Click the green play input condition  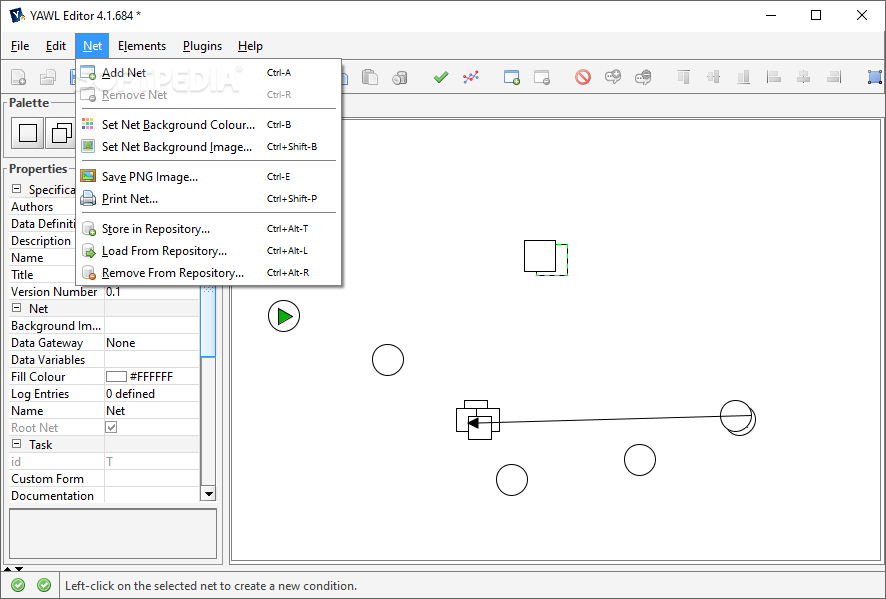[284, 316]
